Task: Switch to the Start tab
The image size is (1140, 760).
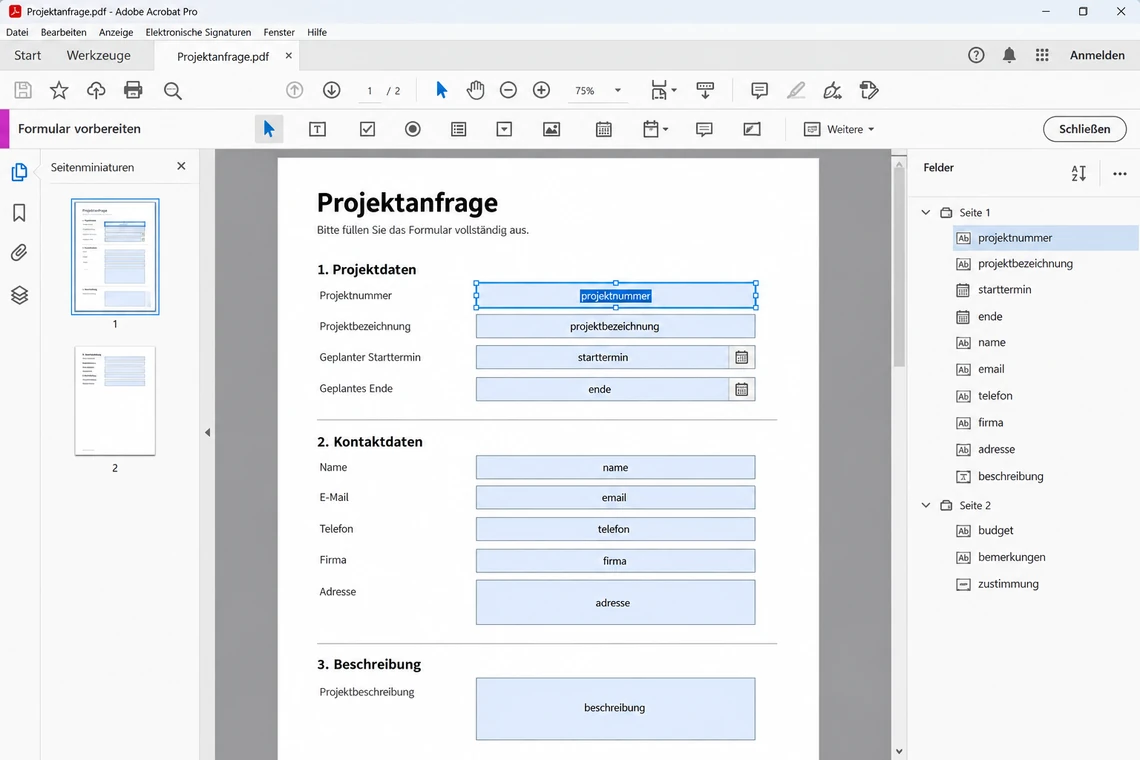Action: 28,55
